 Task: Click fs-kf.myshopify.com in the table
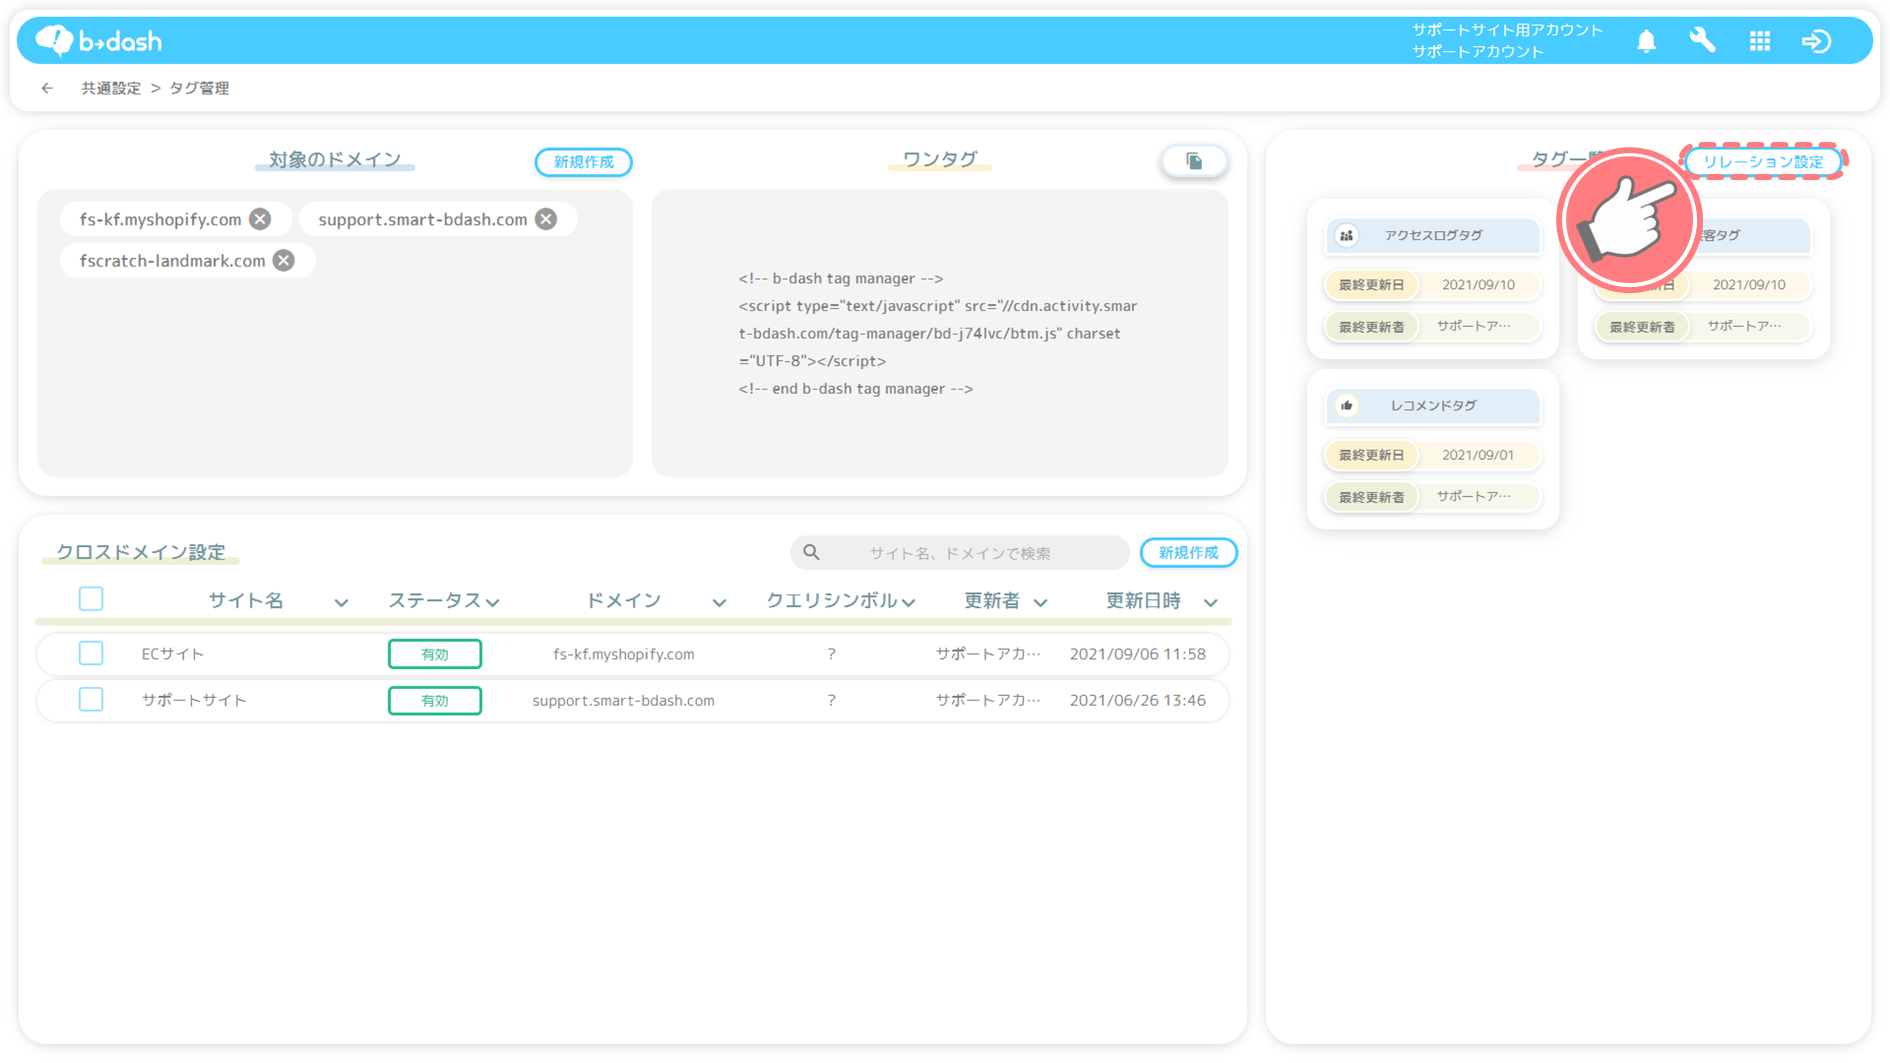624,654
